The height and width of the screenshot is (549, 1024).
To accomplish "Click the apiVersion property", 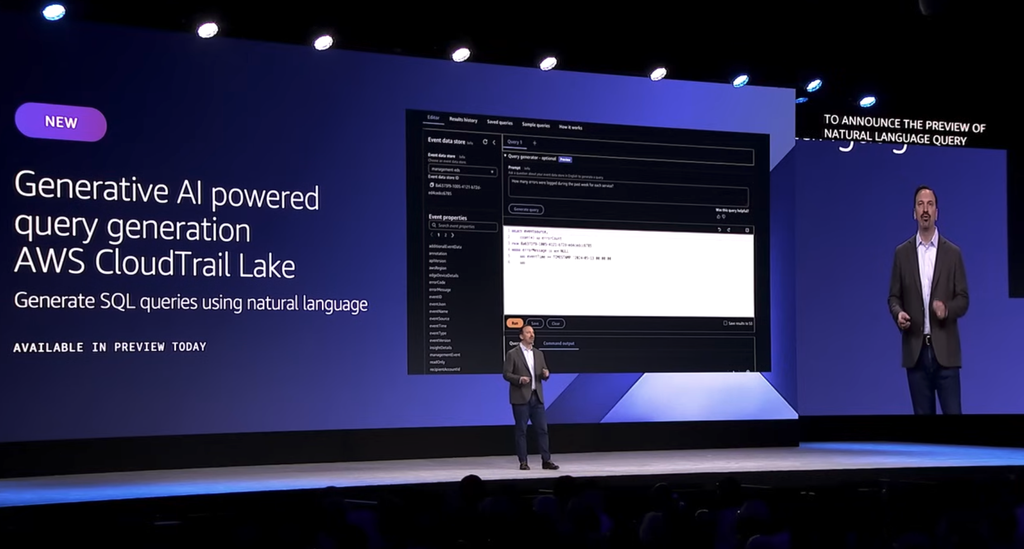I will click(438, 261).
